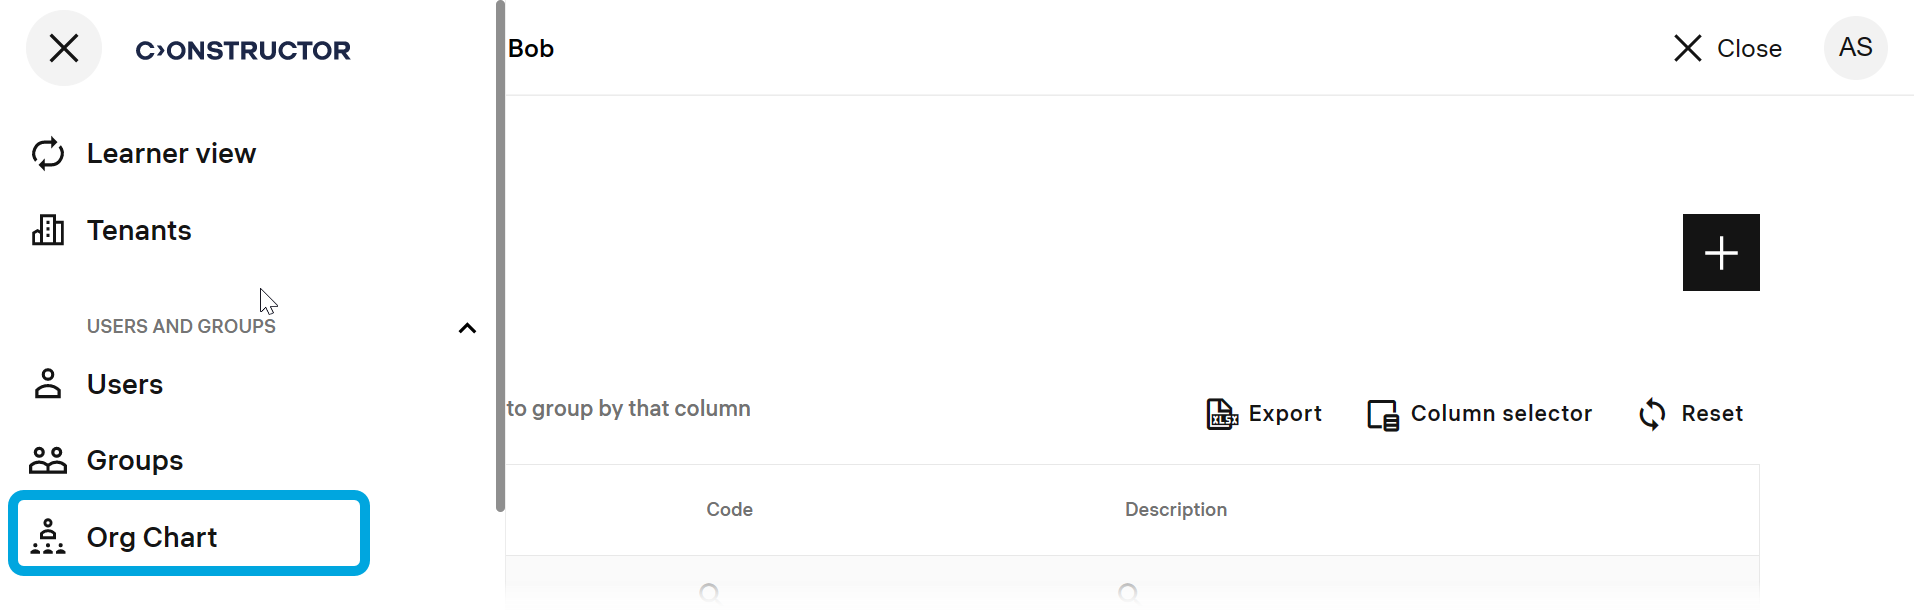Screen dimensions: 1914x611
Task: Open Learner view from the sidebar
Action: click(x=171, y=154)
